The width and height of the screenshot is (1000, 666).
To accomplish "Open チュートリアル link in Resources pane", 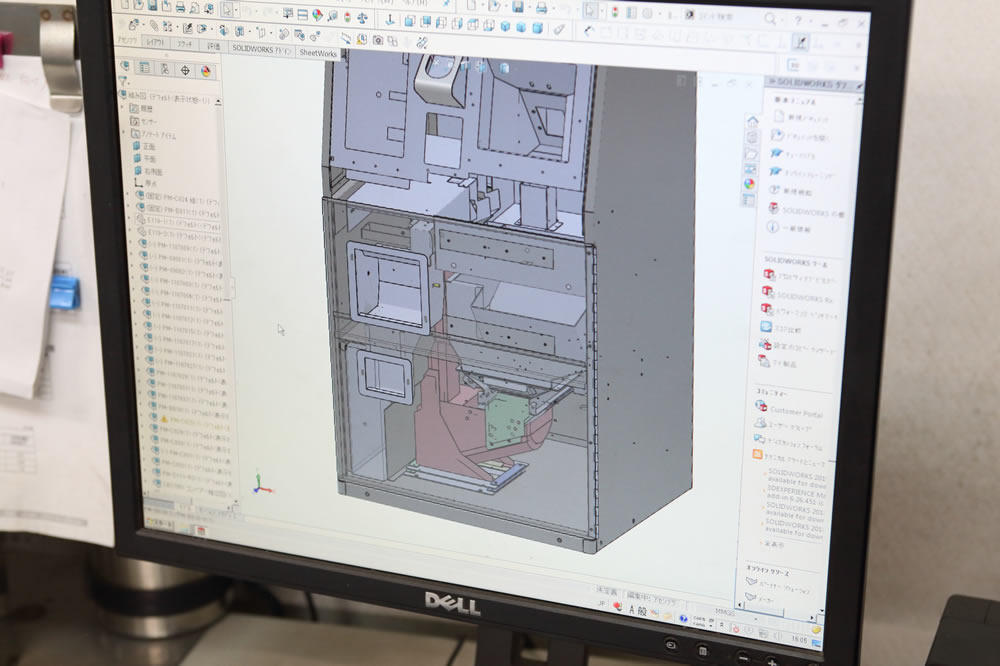I will (x=793, y=154).
